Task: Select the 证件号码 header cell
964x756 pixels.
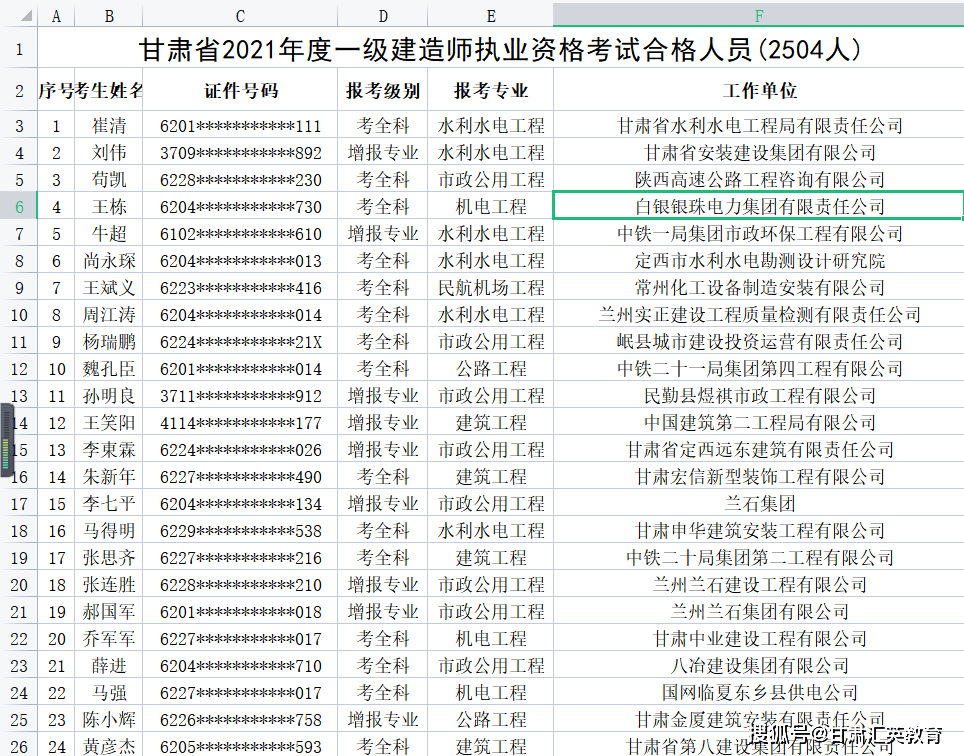Action: click(x=240, y=89)
